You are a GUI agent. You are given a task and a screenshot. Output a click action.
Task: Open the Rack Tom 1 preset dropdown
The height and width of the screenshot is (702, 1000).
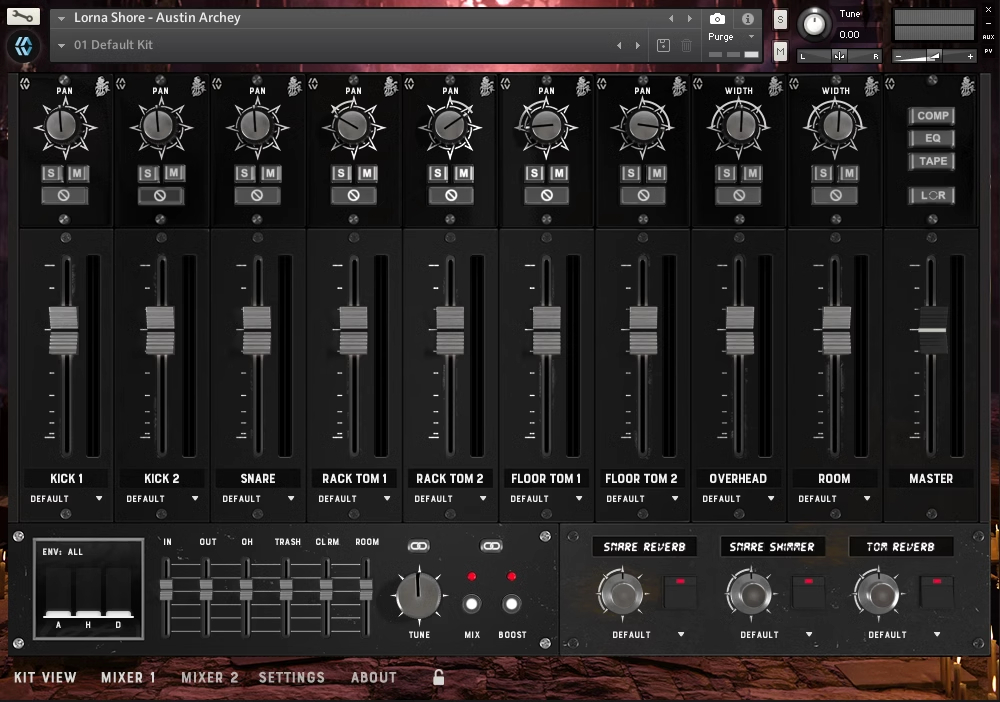point(355,499)
